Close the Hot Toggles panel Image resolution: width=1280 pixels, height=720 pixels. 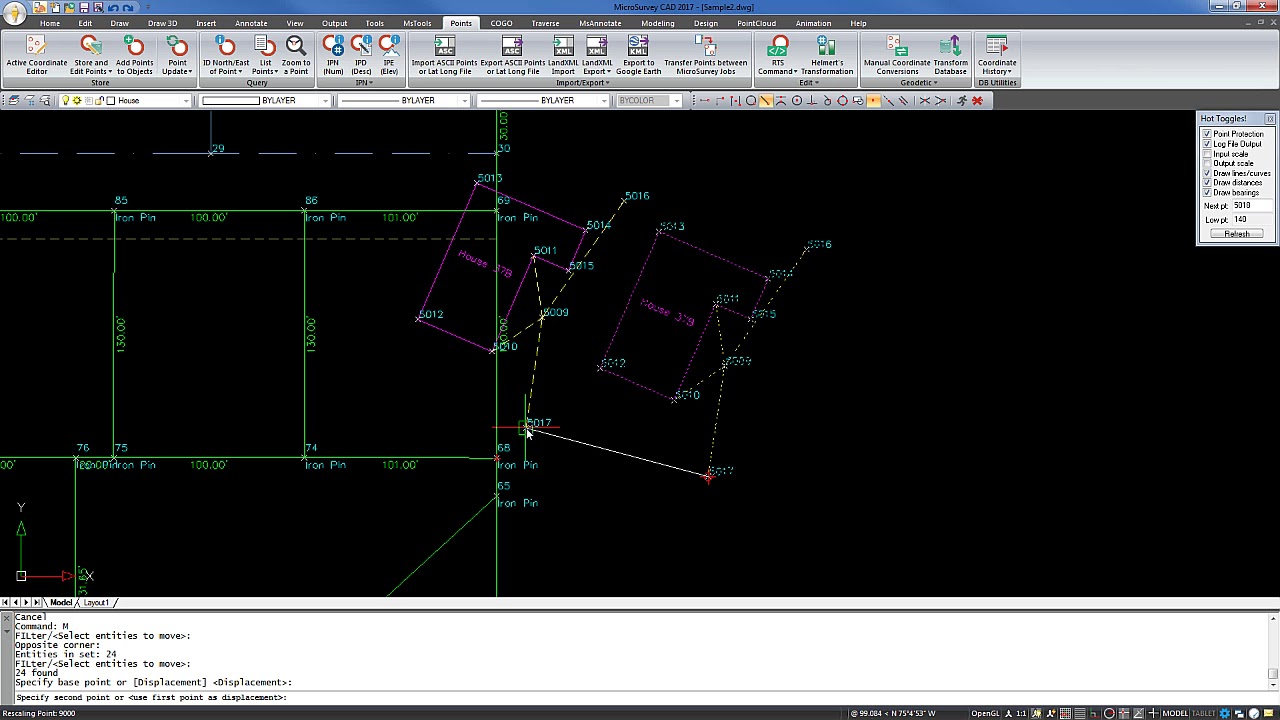(1269, 119)
